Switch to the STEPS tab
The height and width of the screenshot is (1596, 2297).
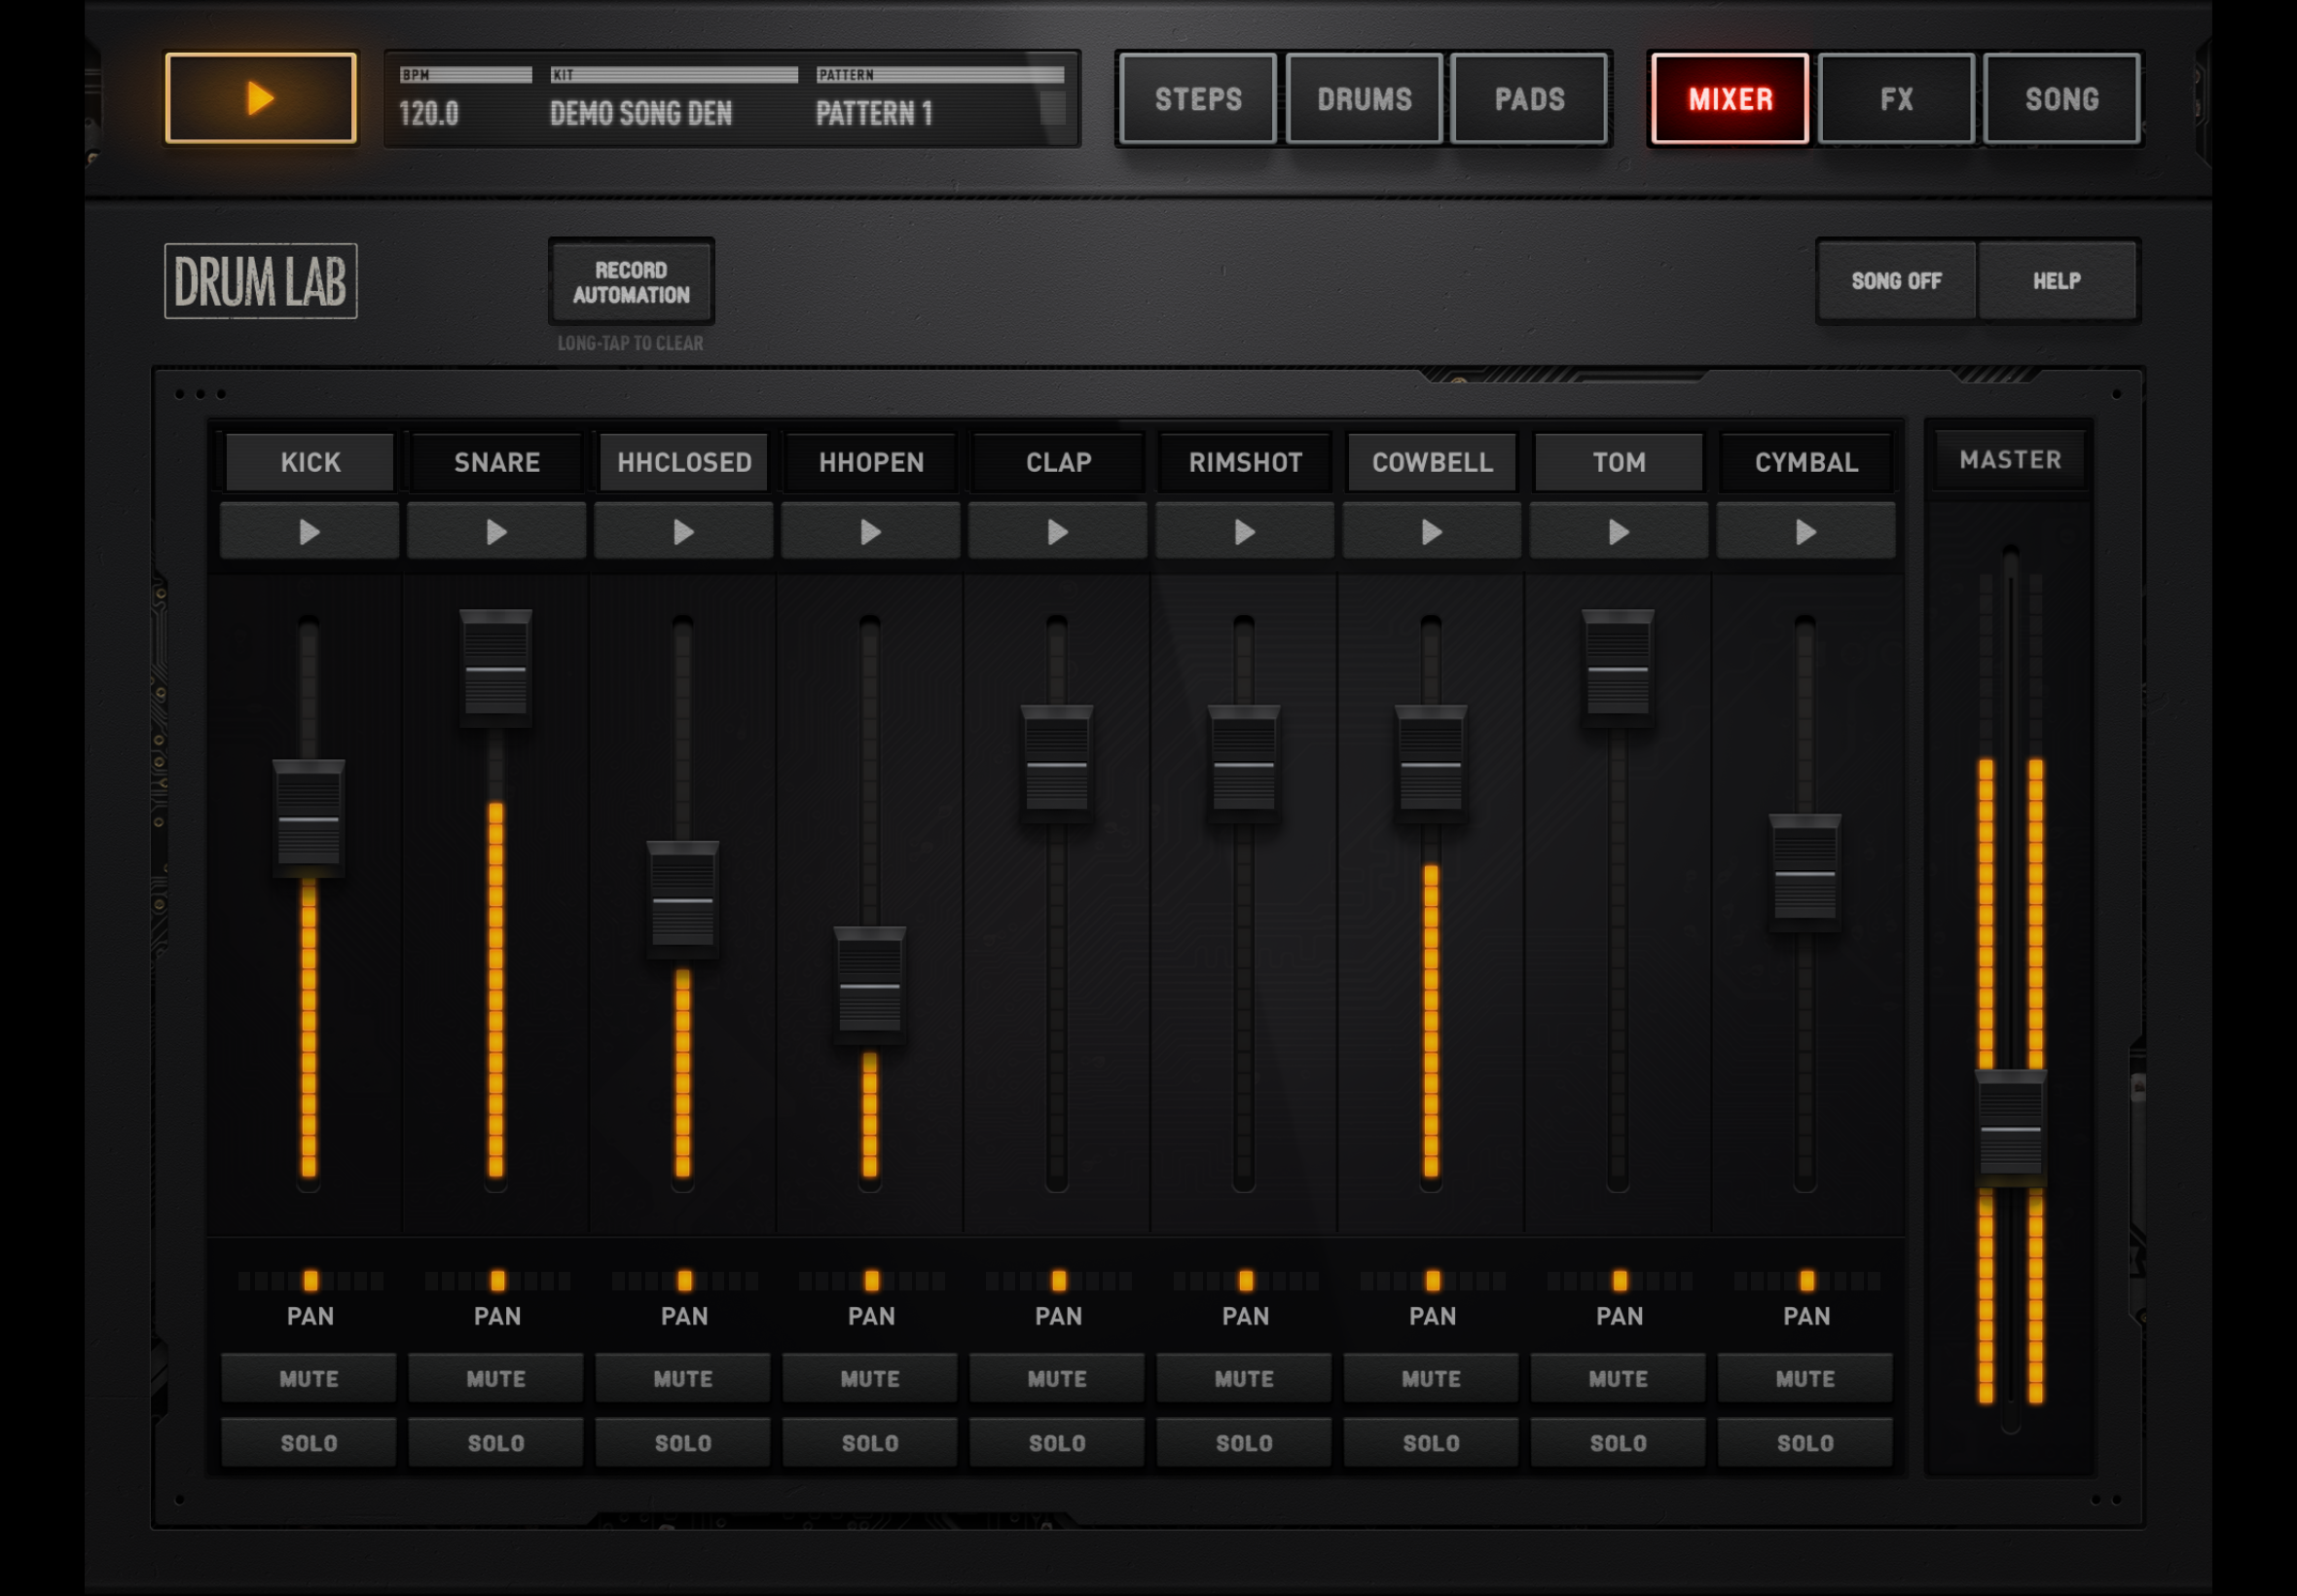point(1198,99)
